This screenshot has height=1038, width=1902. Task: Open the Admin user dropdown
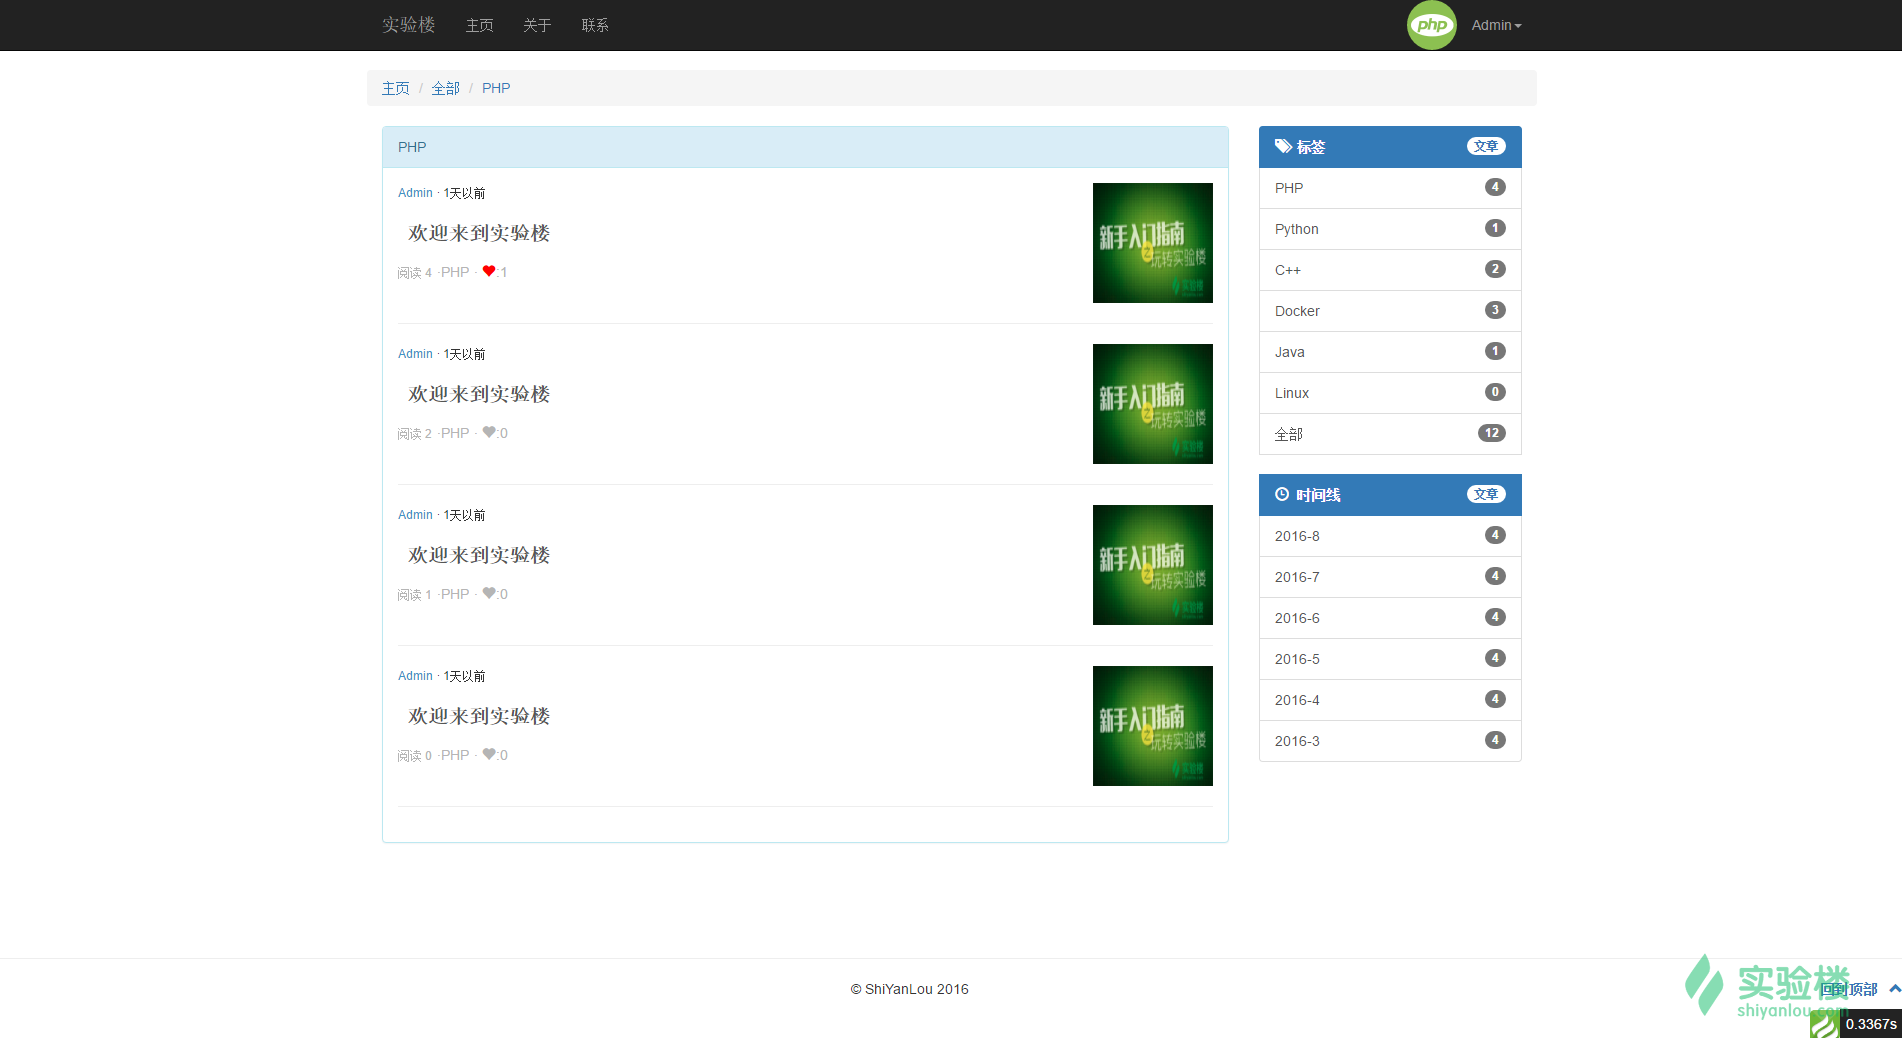click(x=1496, y=25)
